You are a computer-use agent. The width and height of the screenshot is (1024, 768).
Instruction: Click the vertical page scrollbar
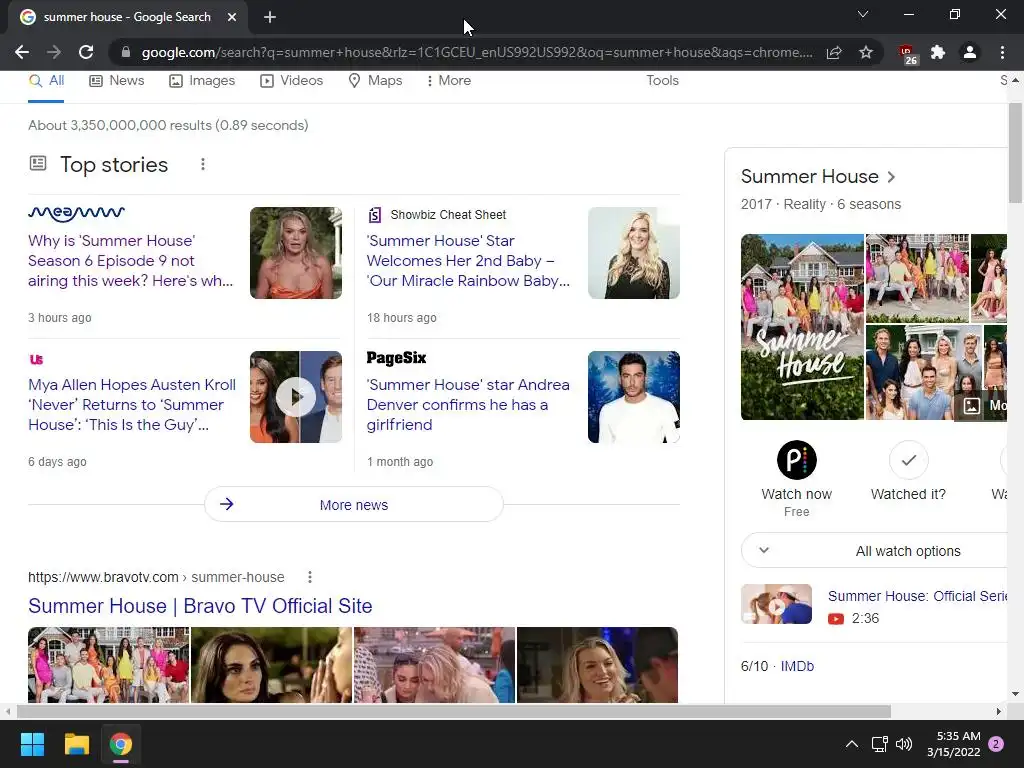click(1015, 153)
